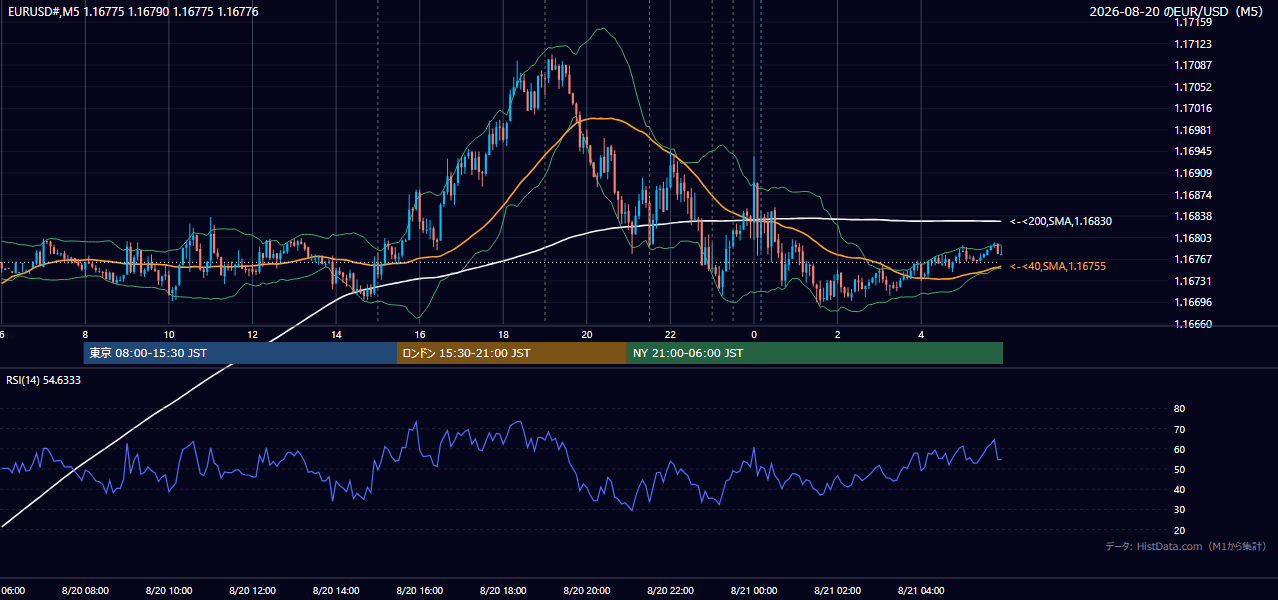The height and width of the screenshot is (600, 1278).
Task: Click the bottom time label 8/21 02:00
Action: click(x=838, y=591)
